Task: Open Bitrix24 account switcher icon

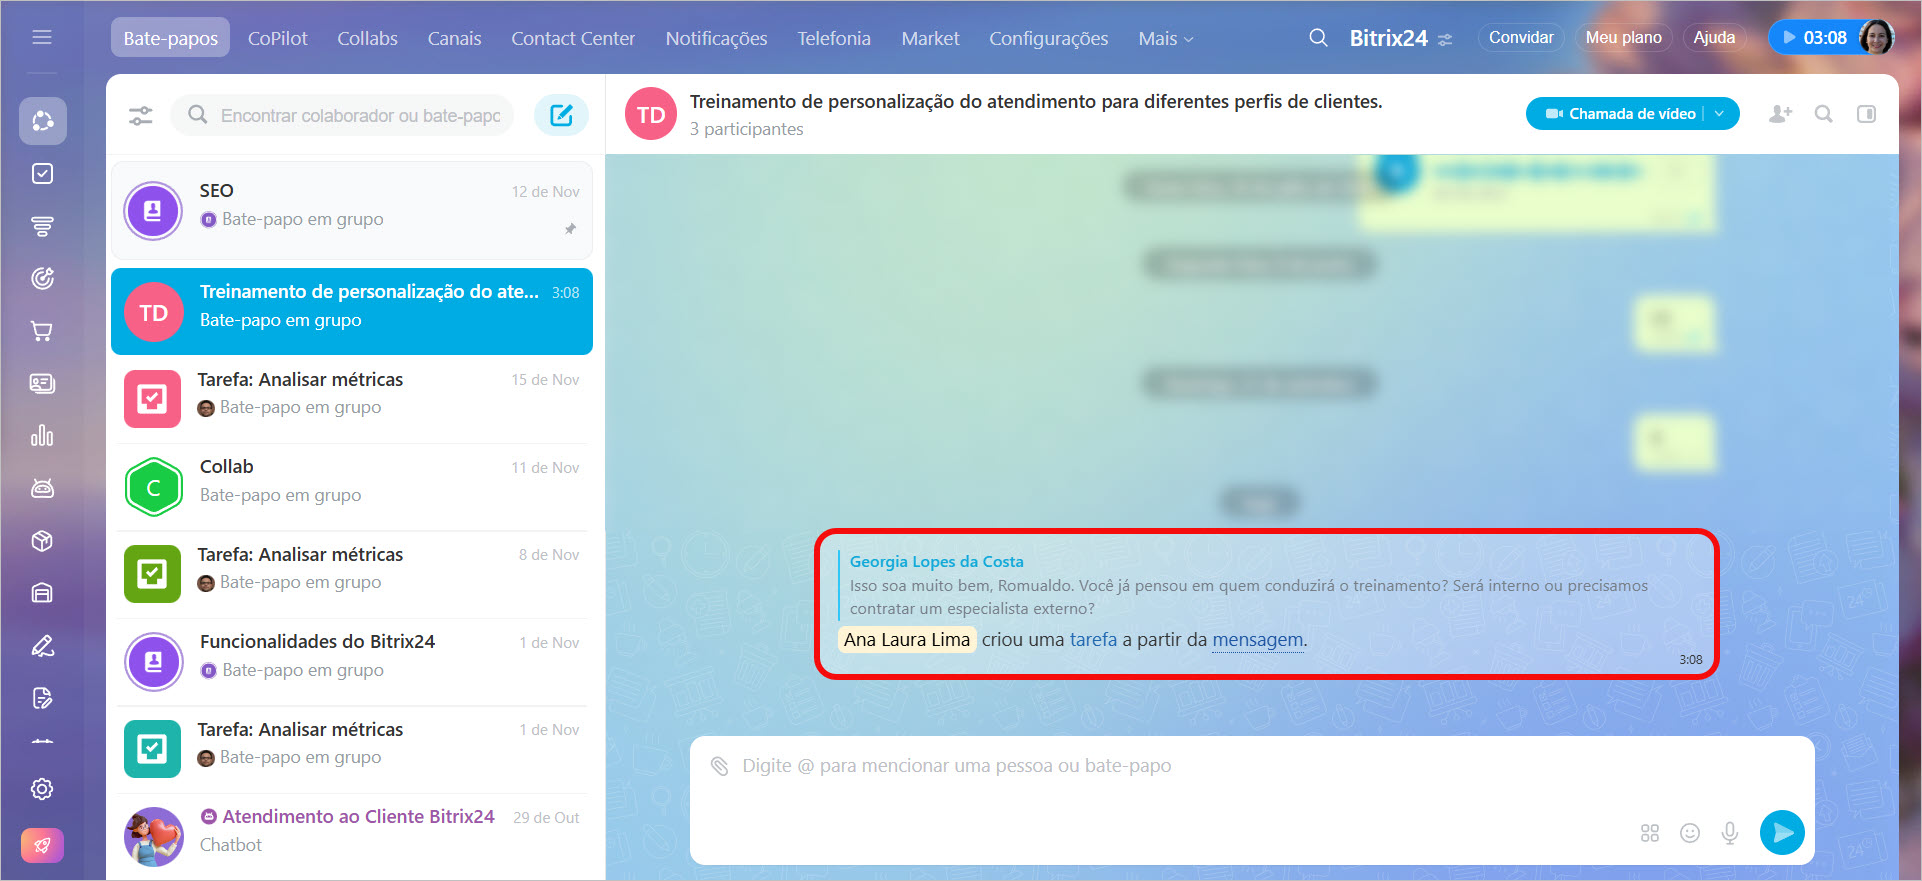Action: pos(1445,40)
